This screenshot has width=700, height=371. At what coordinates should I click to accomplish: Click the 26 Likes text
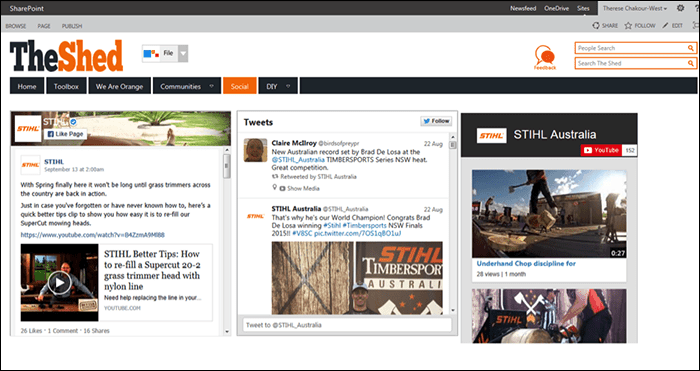tap(32, 331)
